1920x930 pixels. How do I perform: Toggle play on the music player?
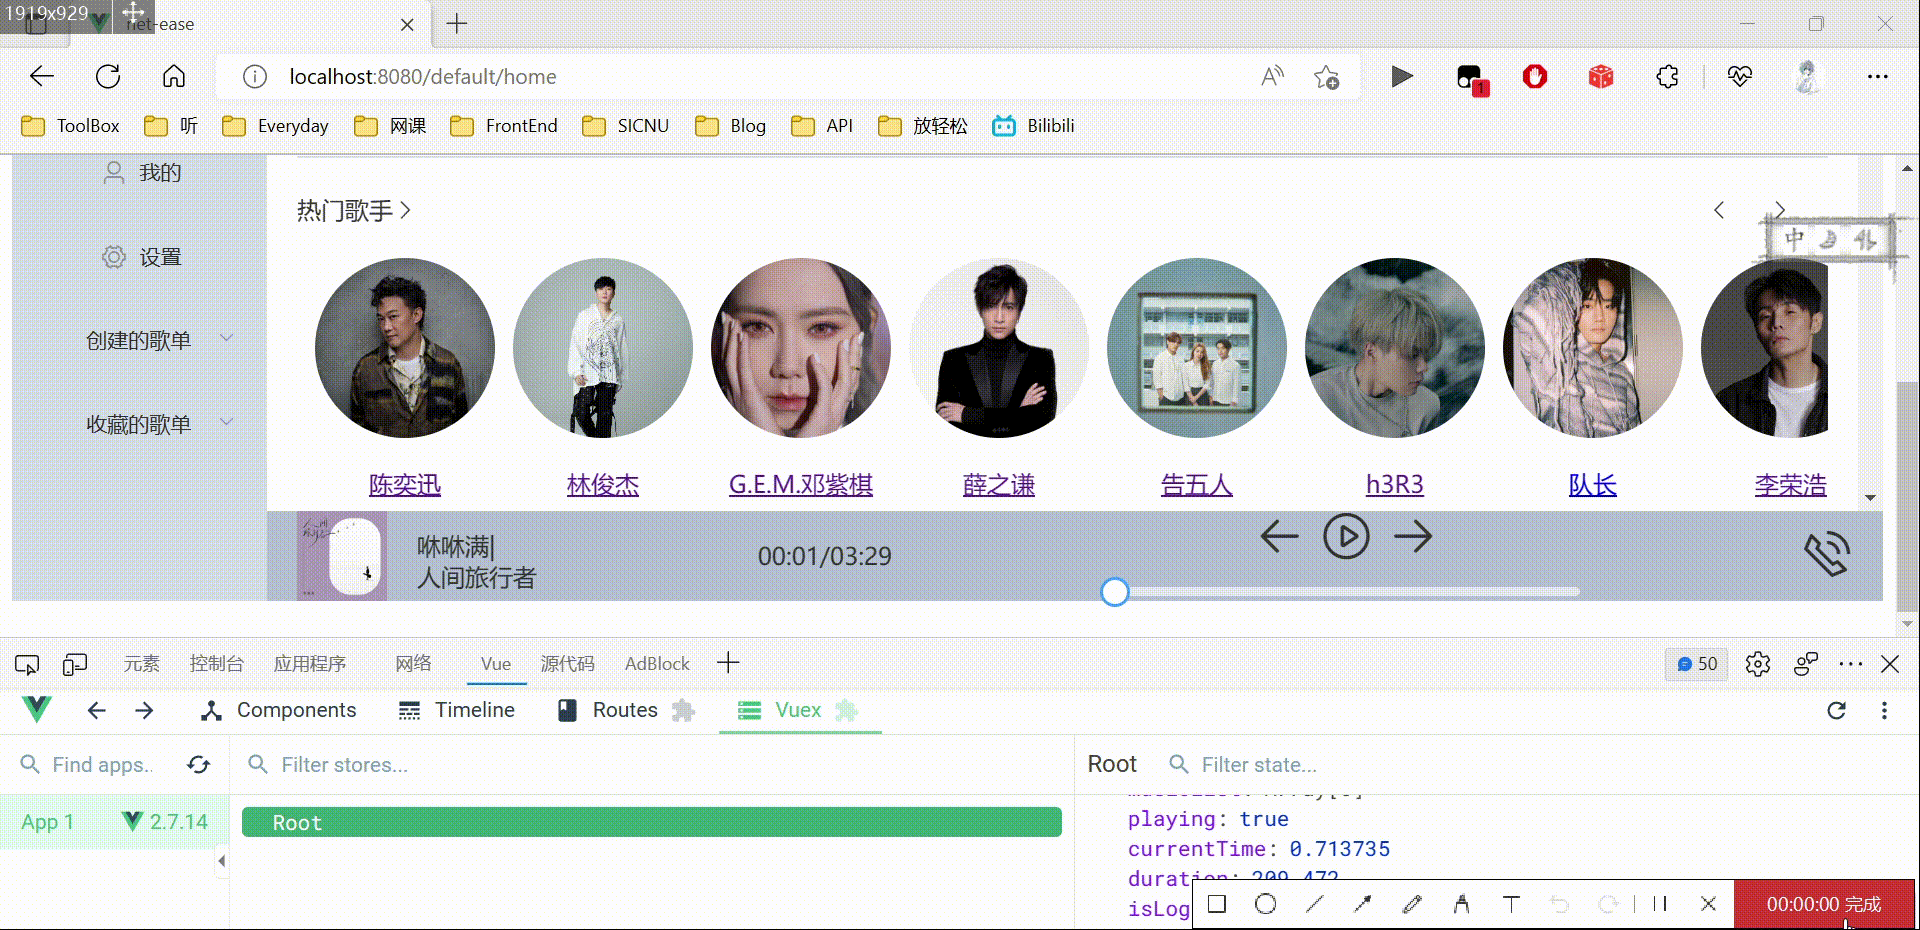(x=1346, y=537)
